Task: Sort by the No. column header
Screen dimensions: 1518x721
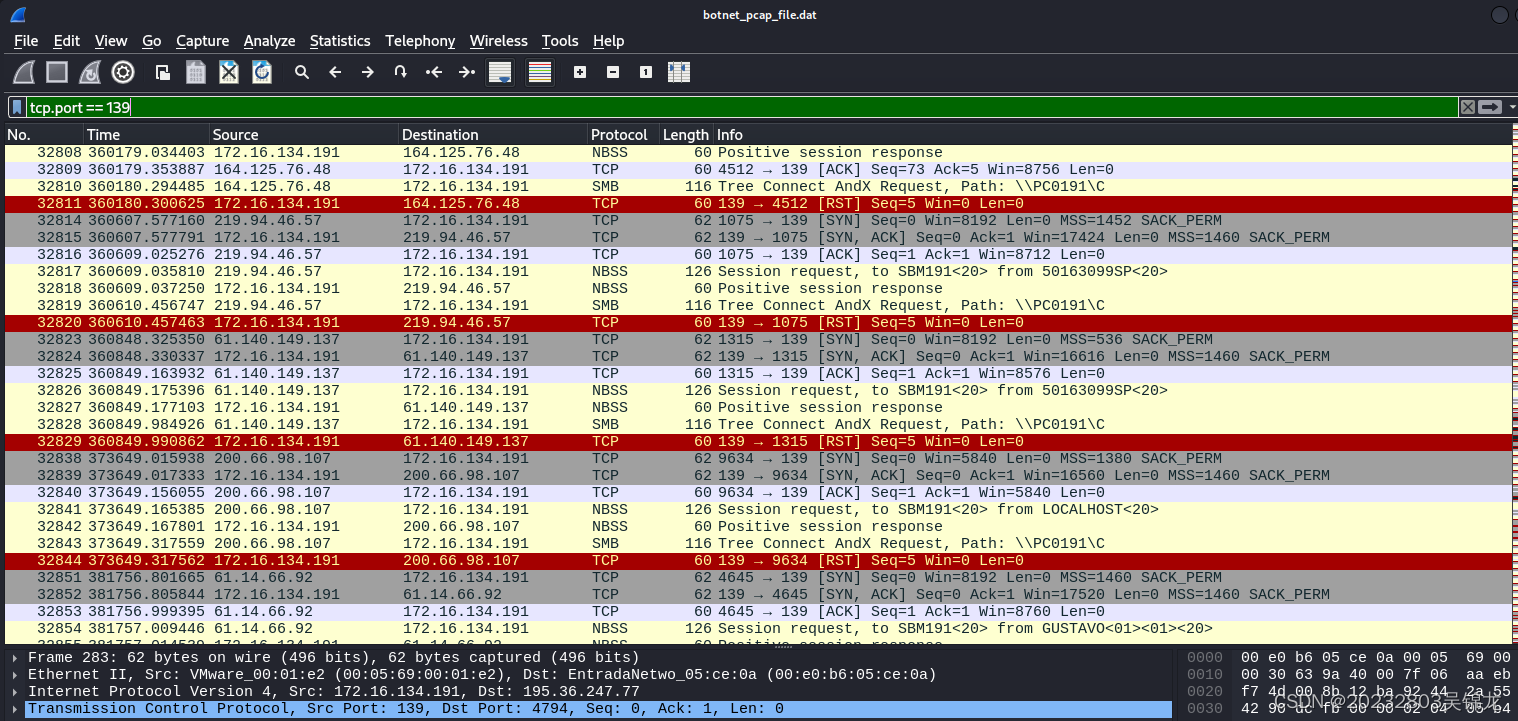Action: pos(43,135)
